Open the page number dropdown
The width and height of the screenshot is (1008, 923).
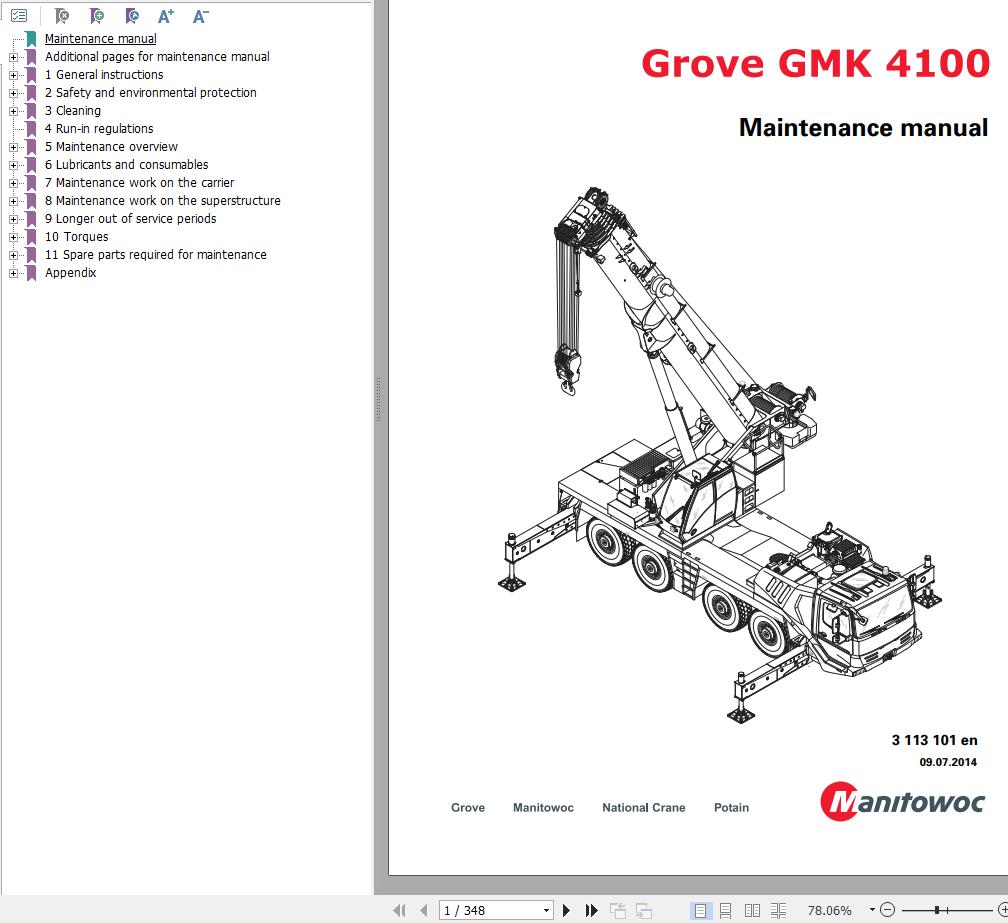(x=546, y=910)
